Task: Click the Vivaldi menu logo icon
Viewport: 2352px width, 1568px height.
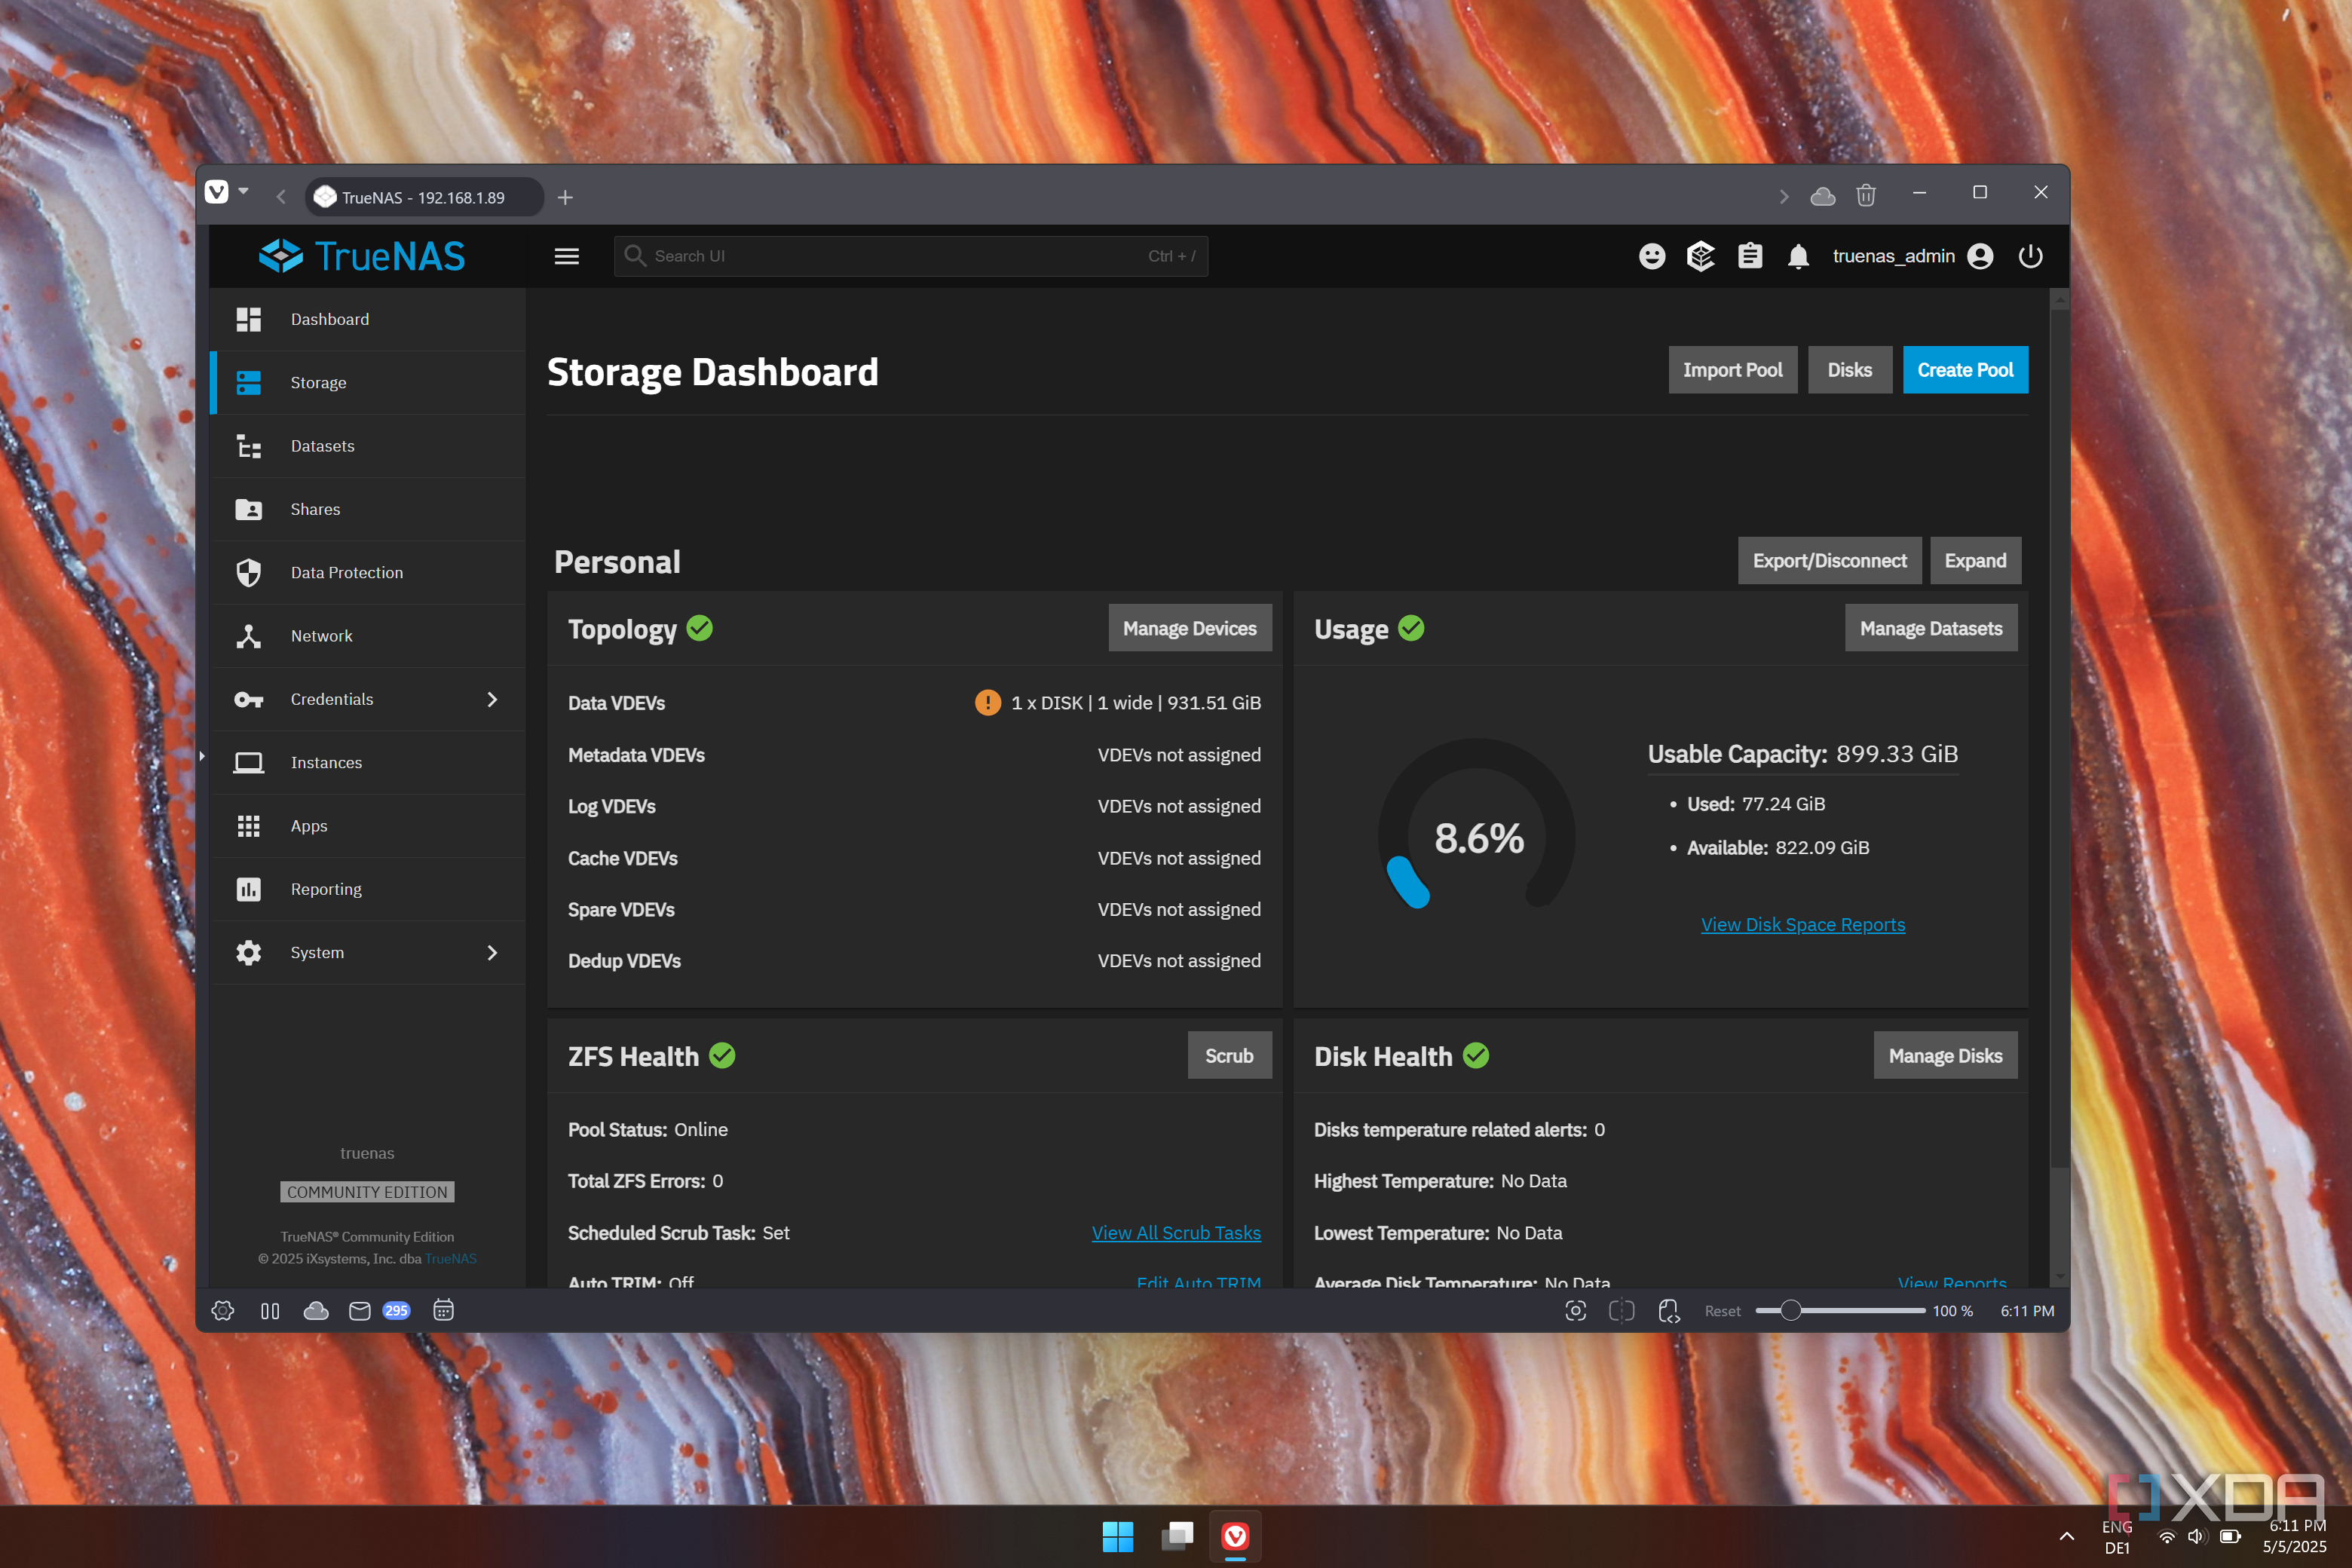Action: tap(216, 191)
